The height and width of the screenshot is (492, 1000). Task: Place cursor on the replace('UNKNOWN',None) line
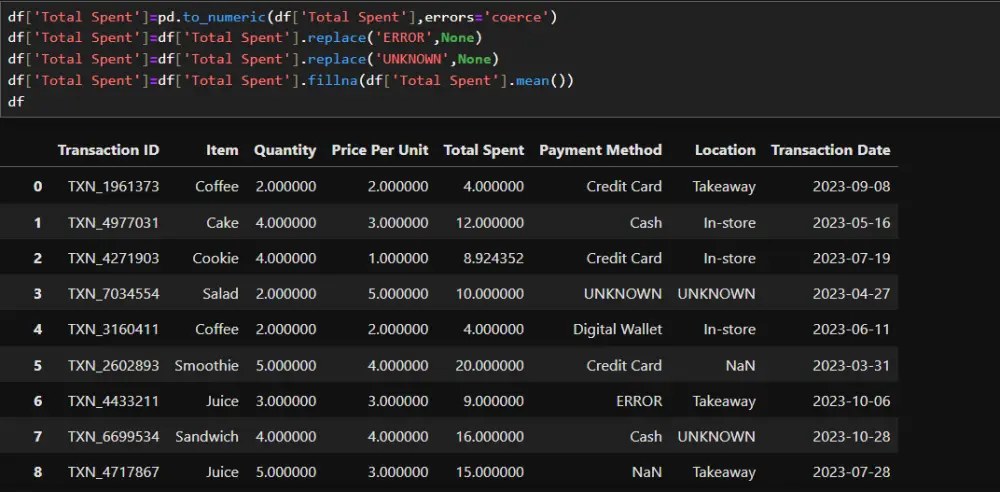253,59
